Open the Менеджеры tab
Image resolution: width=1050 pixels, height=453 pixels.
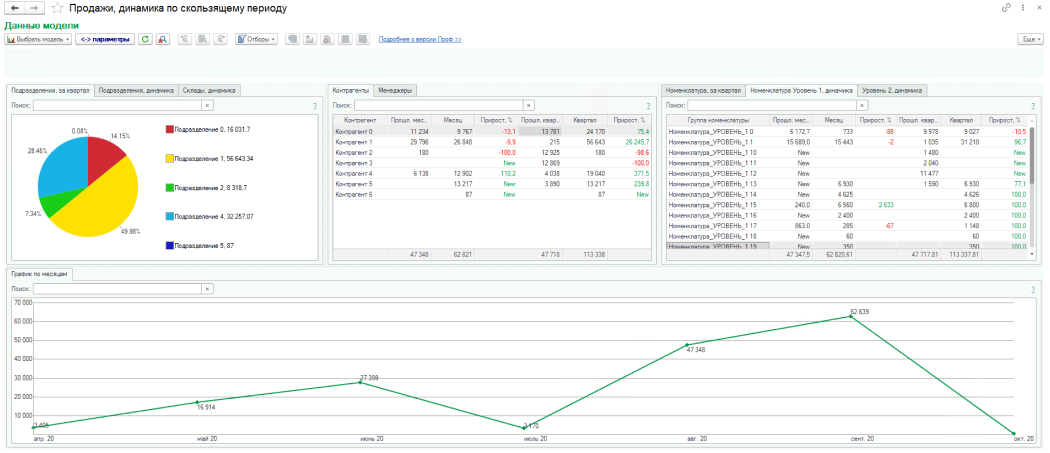point(395,90)
